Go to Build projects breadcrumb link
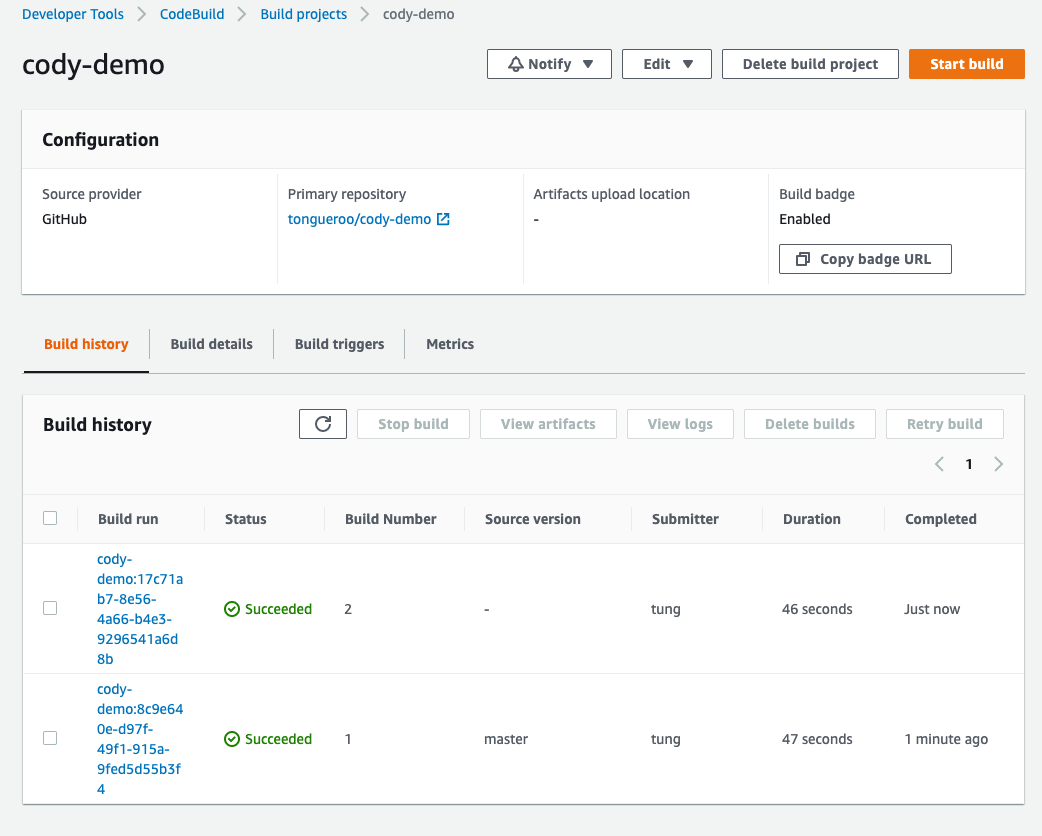The width and height of the screenshot is (1042, 836). point(304,14)
